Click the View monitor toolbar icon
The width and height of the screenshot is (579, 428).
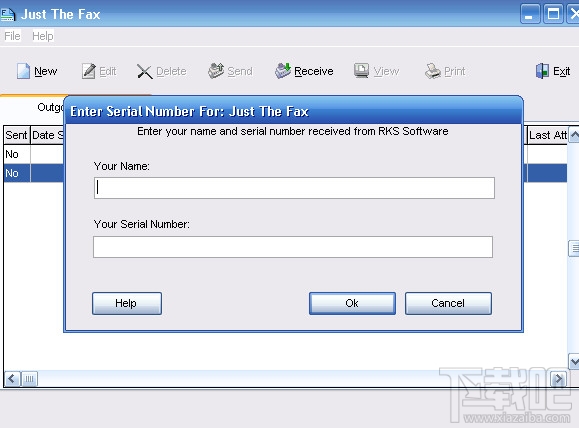(362, 71)
